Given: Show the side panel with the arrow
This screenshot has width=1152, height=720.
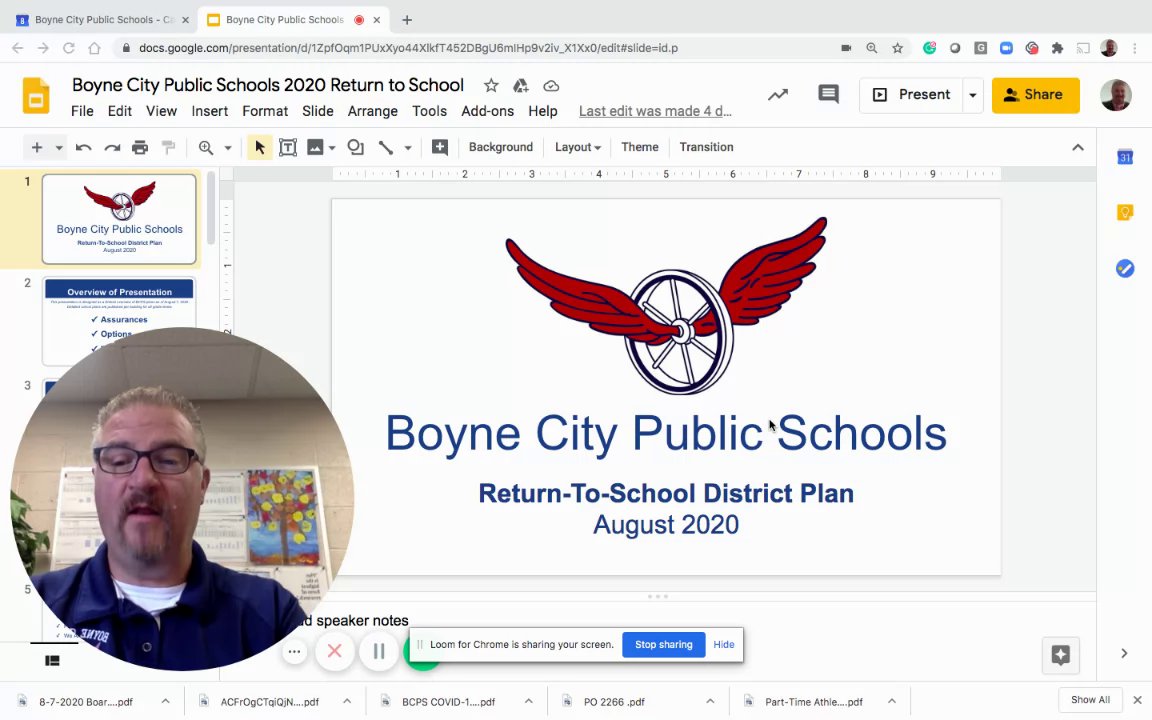Looking at the screenshot, I should (x=1124, y=653).
